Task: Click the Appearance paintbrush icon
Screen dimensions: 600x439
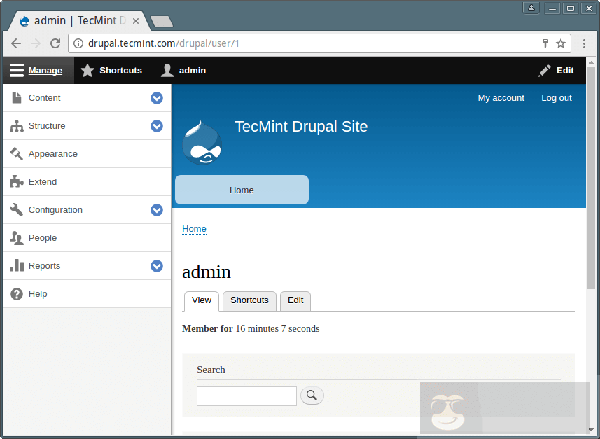Action: pos(16,154)
